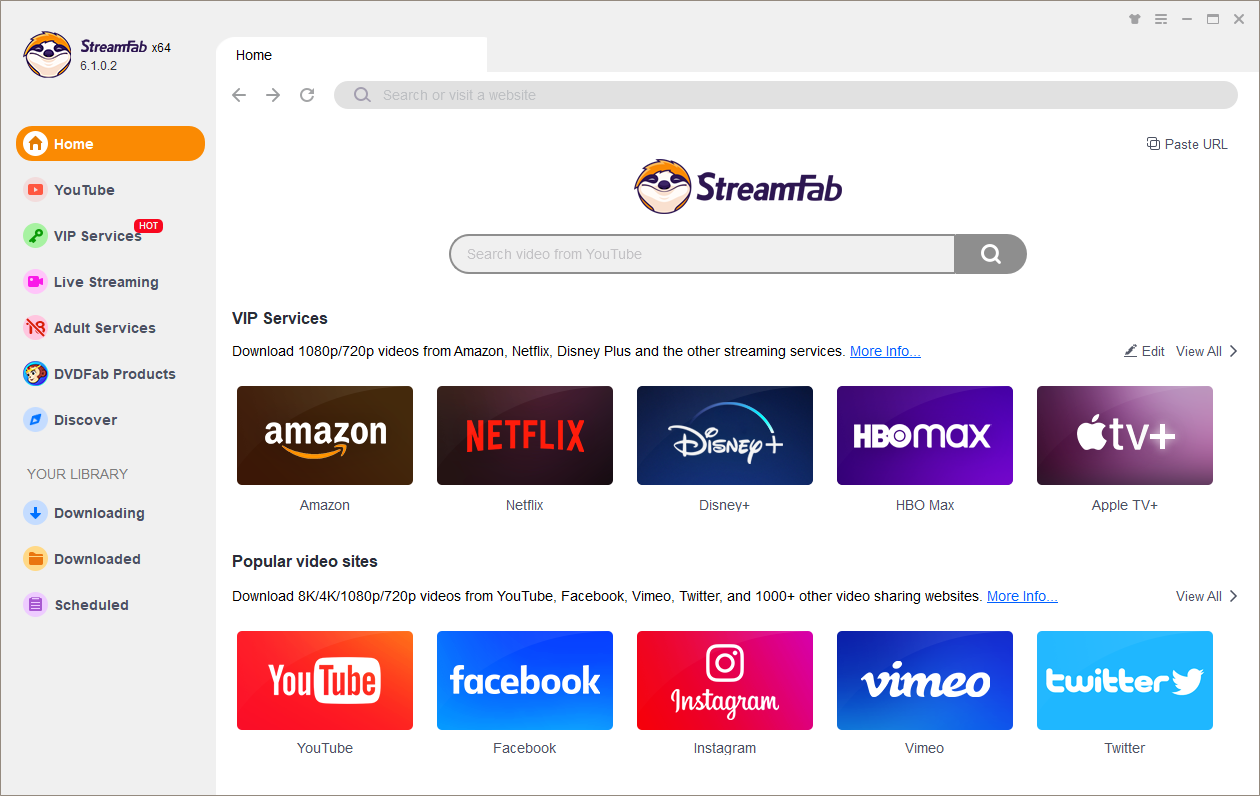
Task: Open the More Info link under Popular video sites
Action: (1022, 596)
